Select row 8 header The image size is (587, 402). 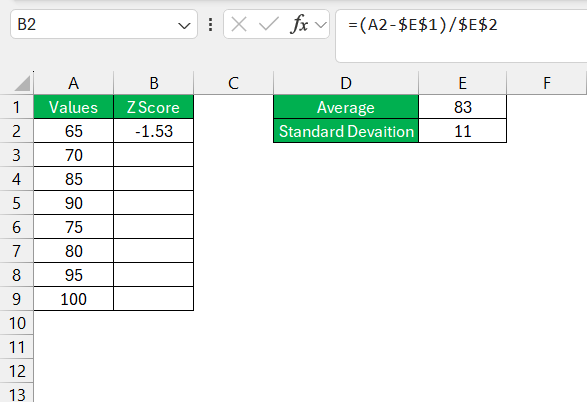(16, 275)
